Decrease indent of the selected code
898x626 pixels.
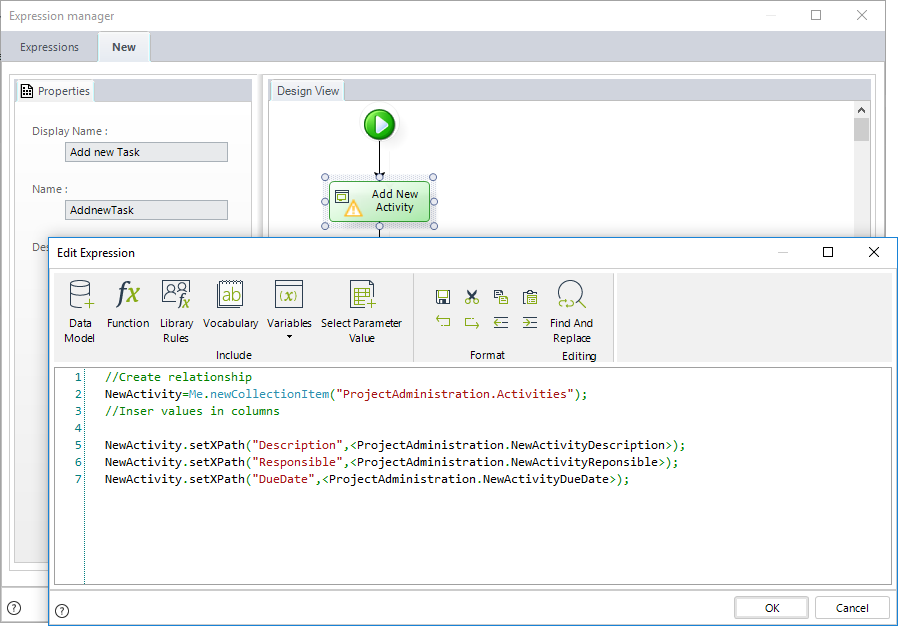(501, 322)
